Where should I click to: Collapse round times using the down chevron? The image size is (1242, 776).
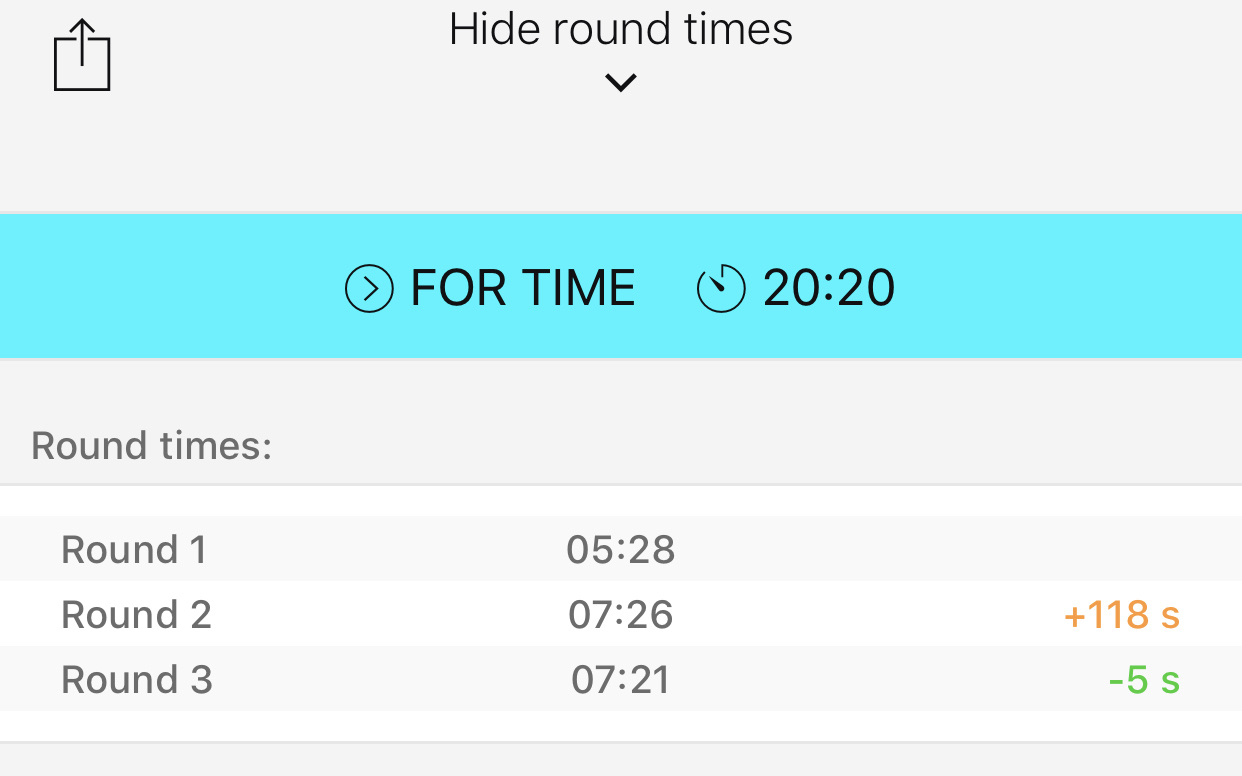coord(621,83)
